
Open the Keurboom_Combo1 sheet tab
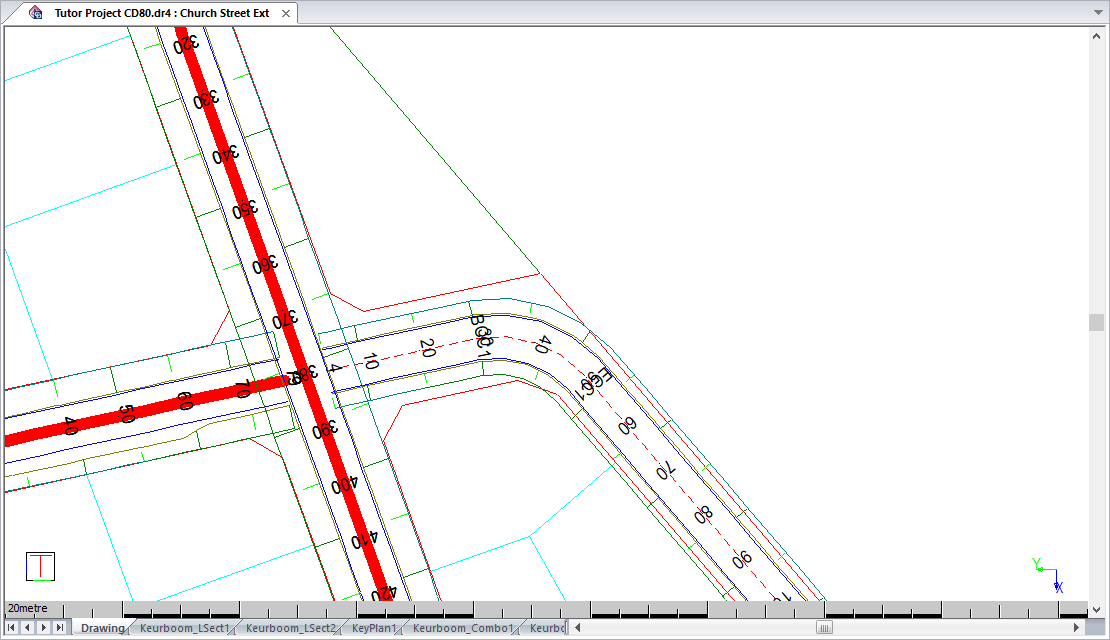(462, 628)
